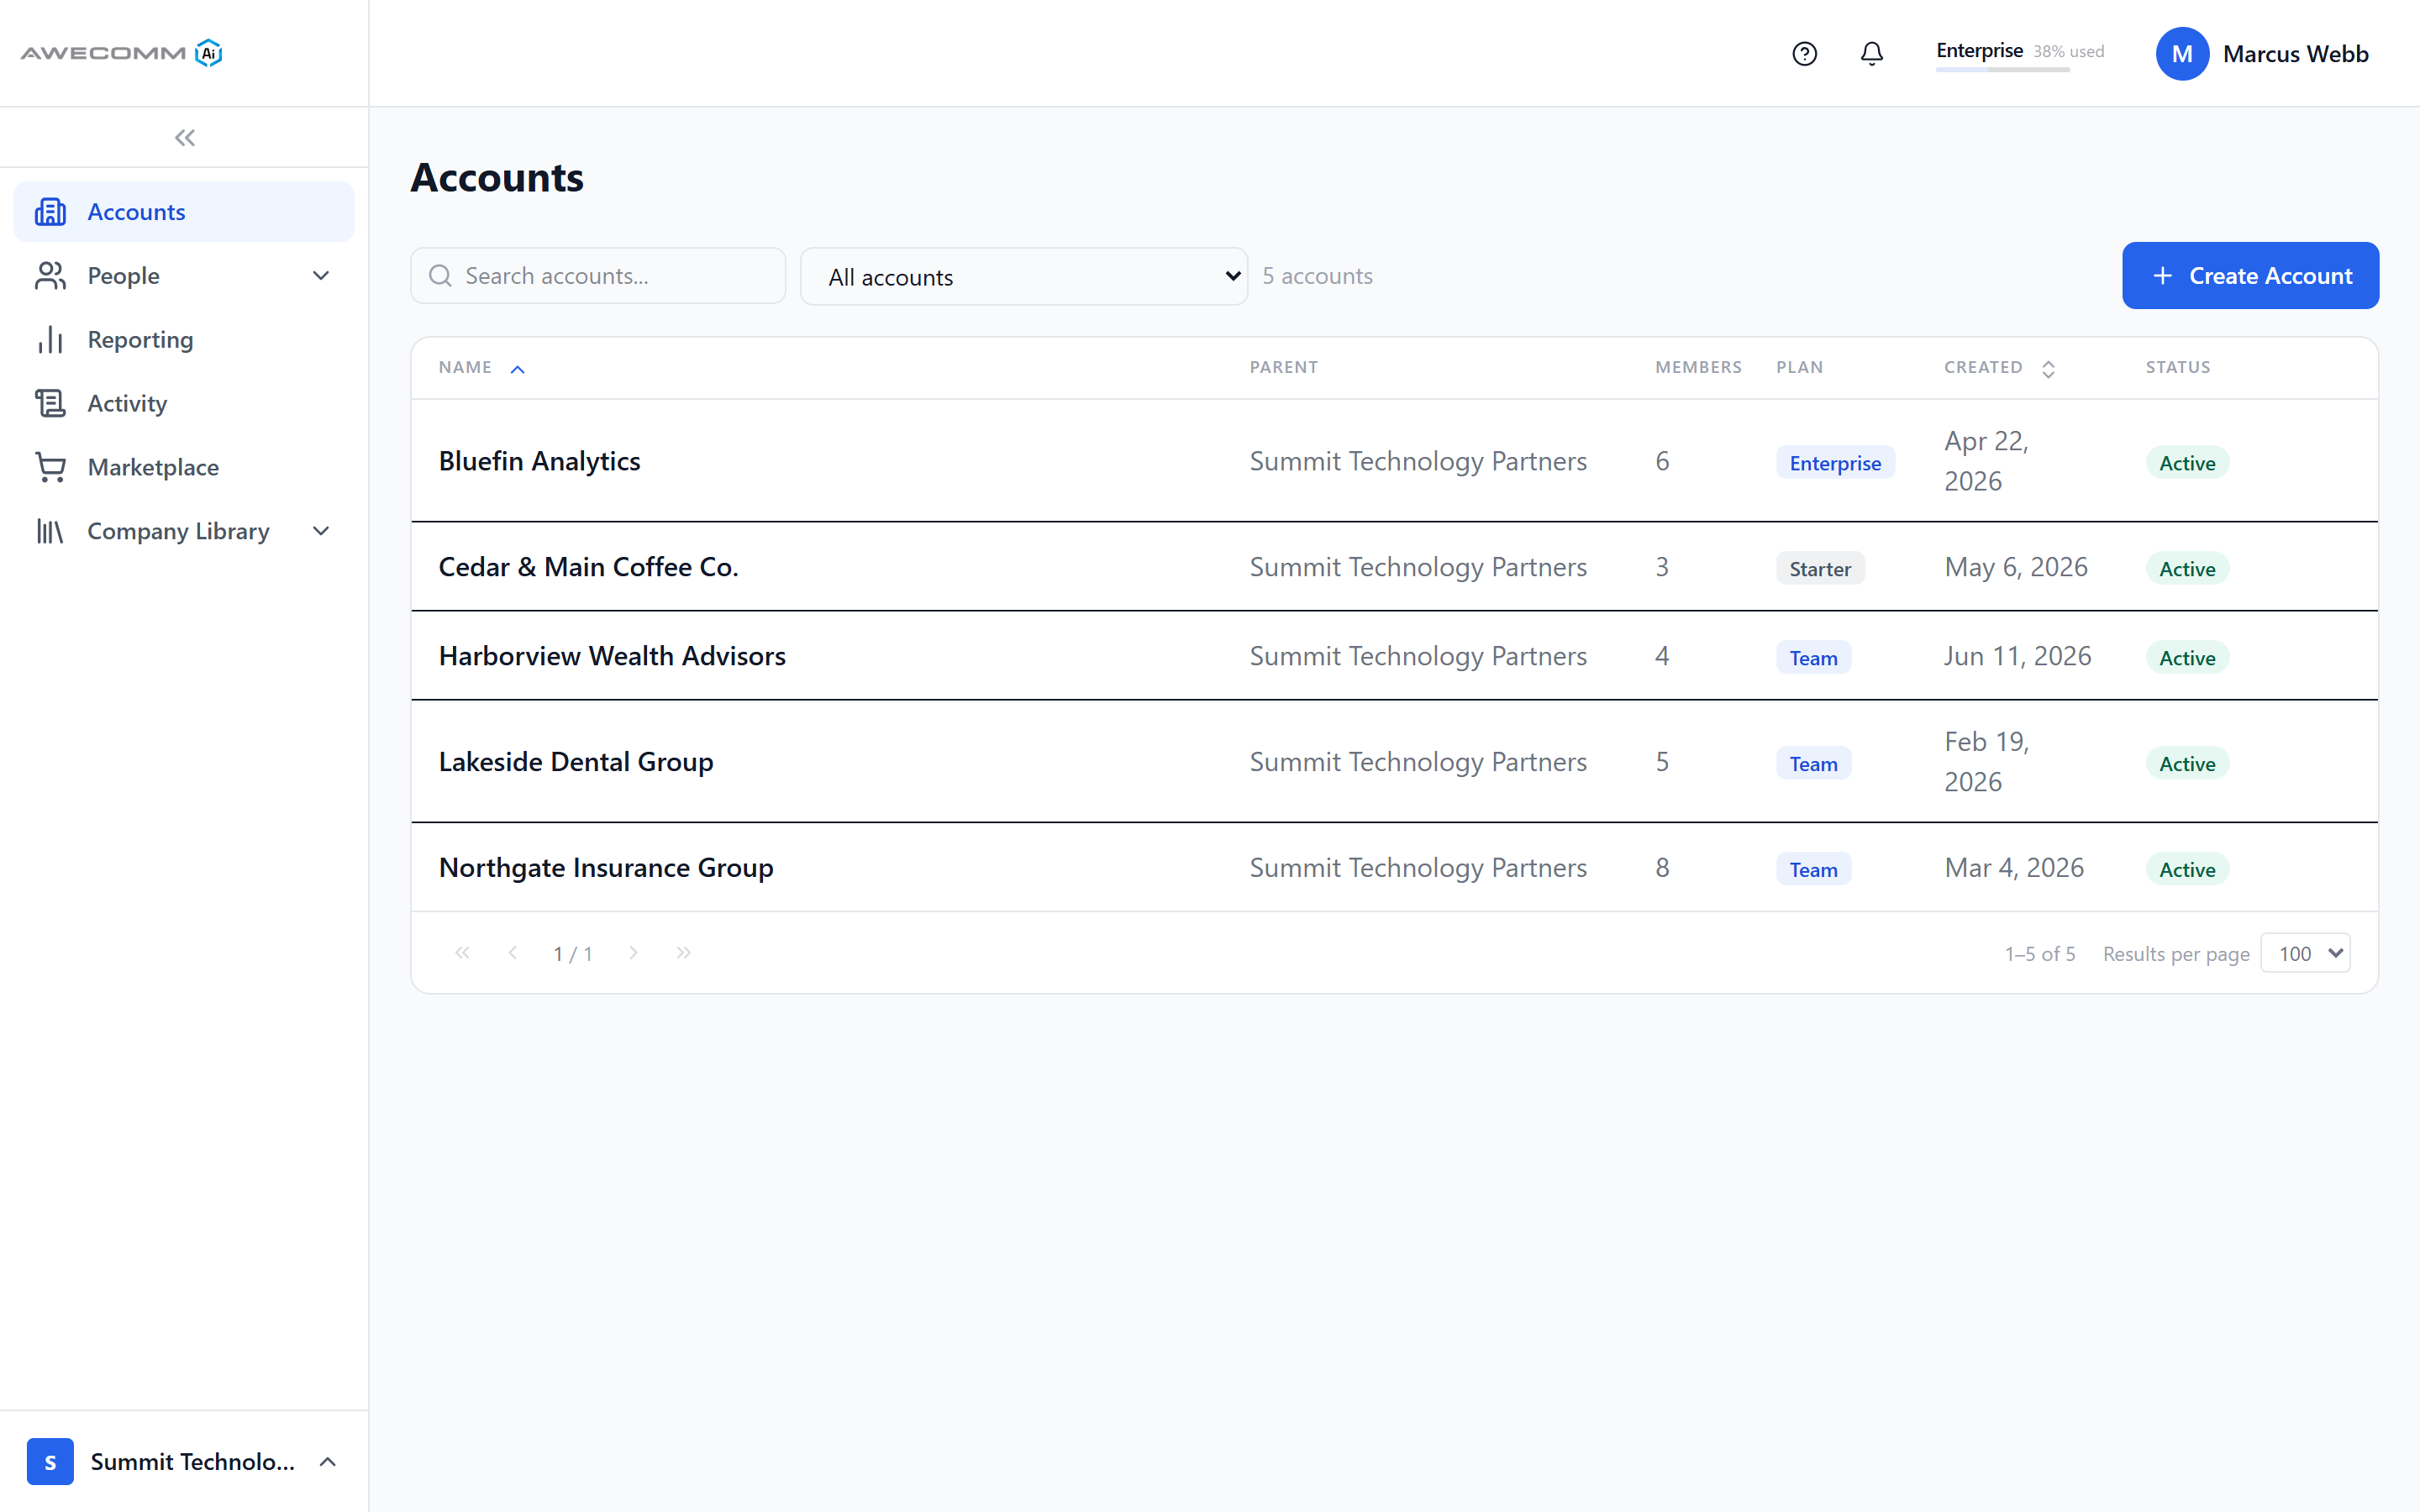Open the help question mark icon
This screenshot has width=2420, height=1512.
pos(1804,54)
